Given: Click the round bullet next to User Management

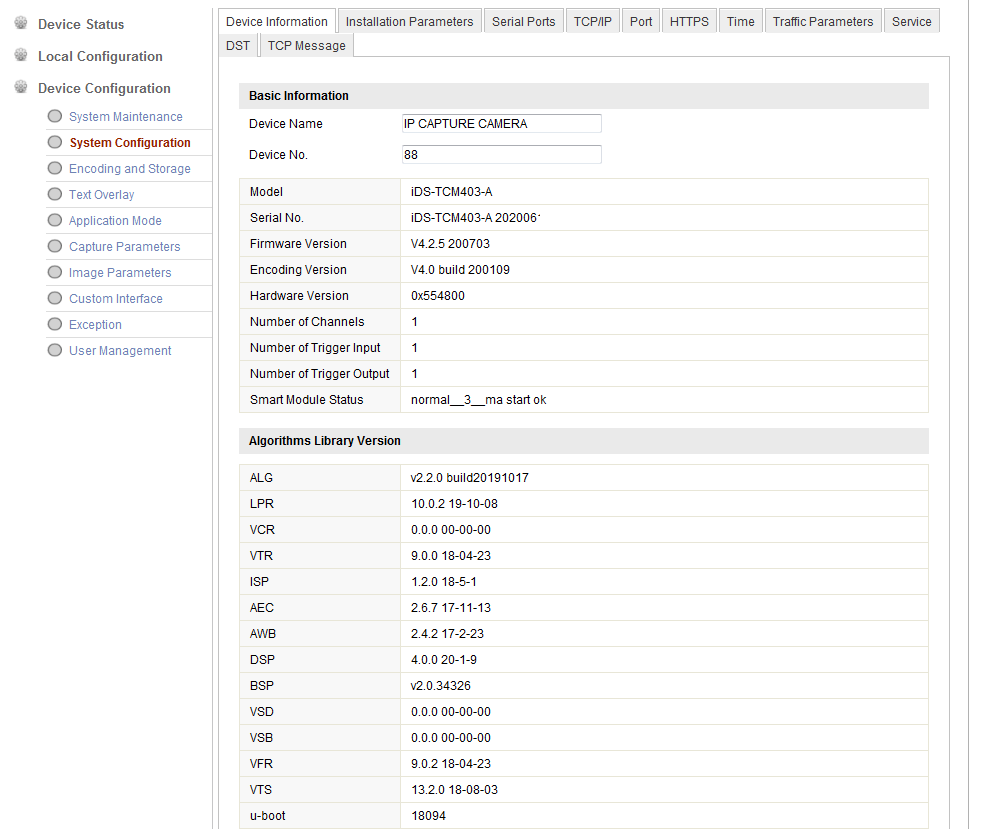Looking at the screenshot, I should pyautogui.click(x=55, y=351).
